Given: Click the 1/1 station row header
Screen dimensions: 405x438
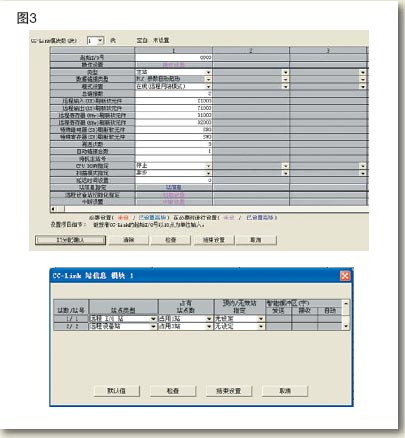Looking at the screenshot, I should (x=72, y=319).
